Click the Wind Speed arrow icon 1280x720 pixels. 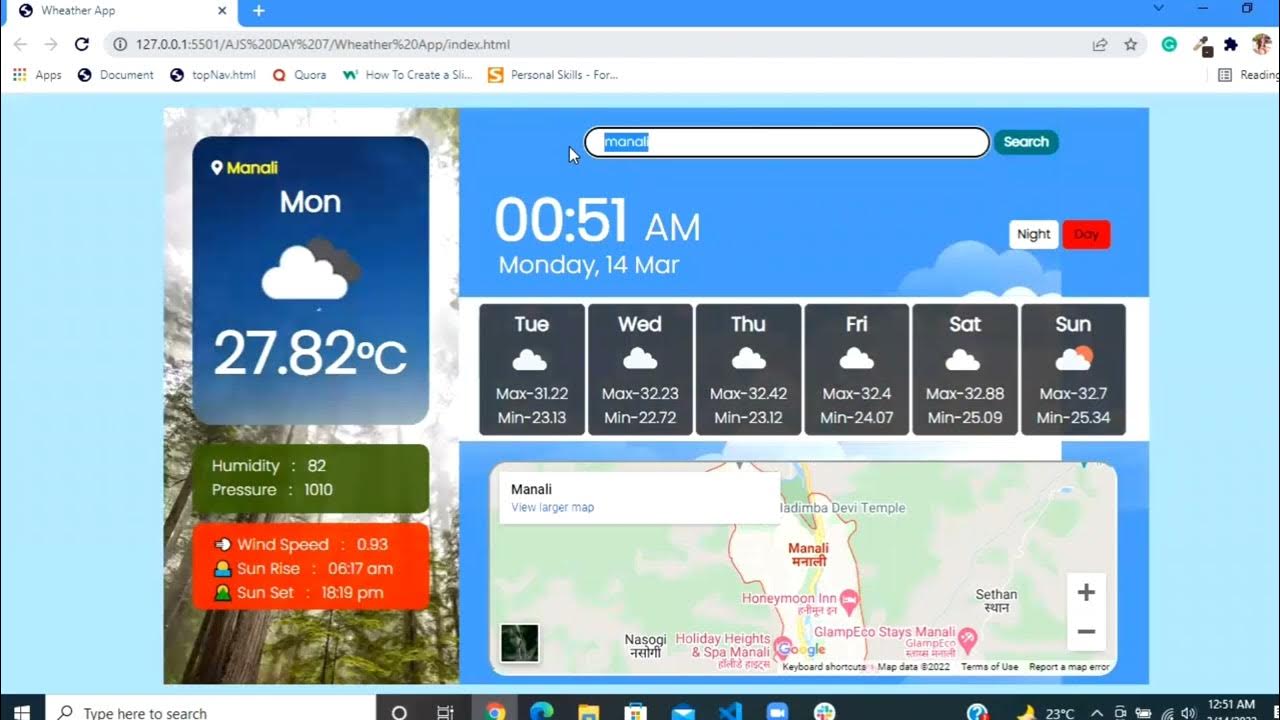[x=222, y=545]
